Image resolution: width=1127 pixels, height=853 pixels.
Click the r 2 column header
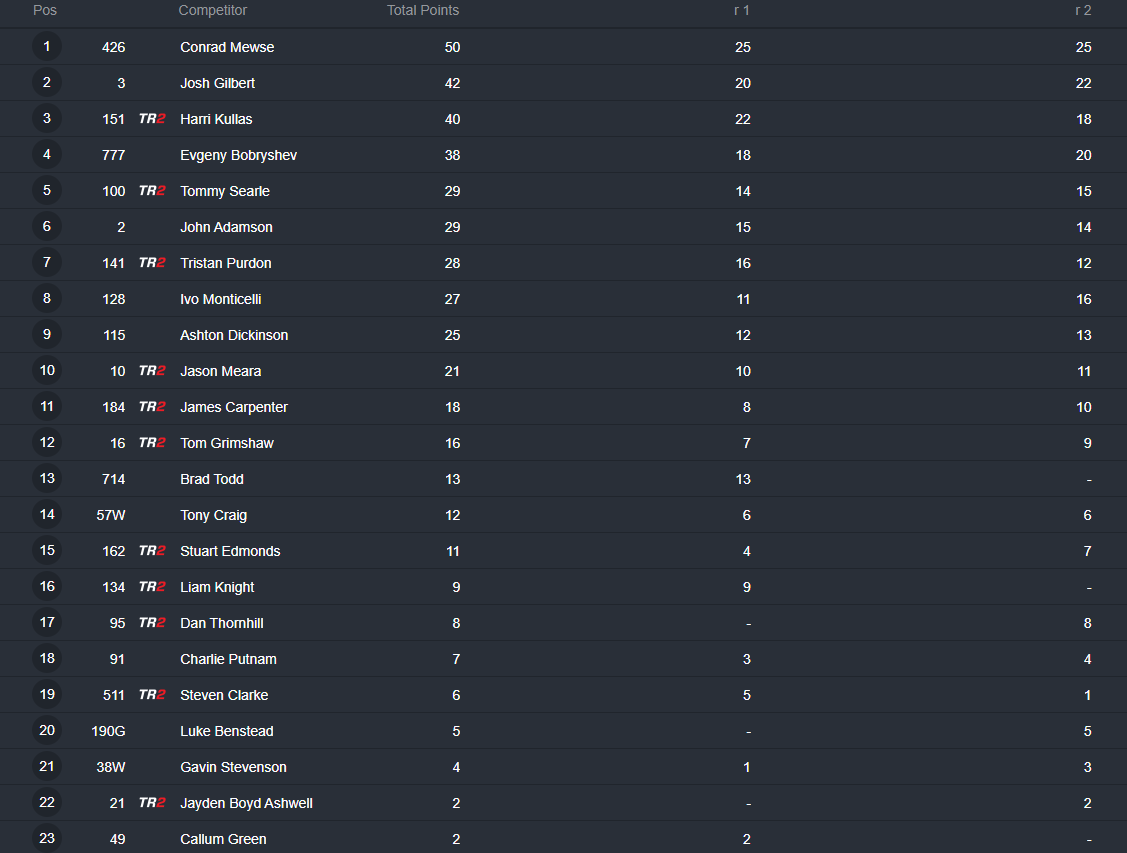pyautogui.click(x=1083, y=10)
